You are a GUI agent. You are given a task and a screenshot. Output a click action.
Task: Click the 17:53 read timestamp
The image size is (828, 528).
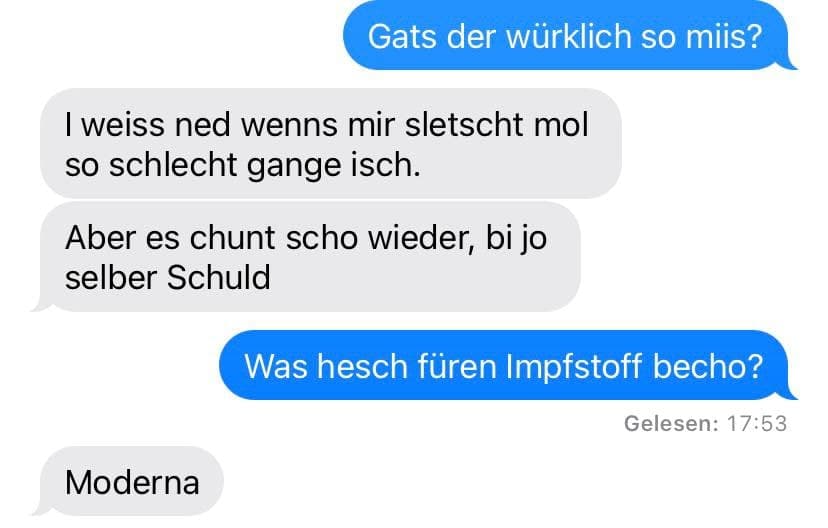757,423
